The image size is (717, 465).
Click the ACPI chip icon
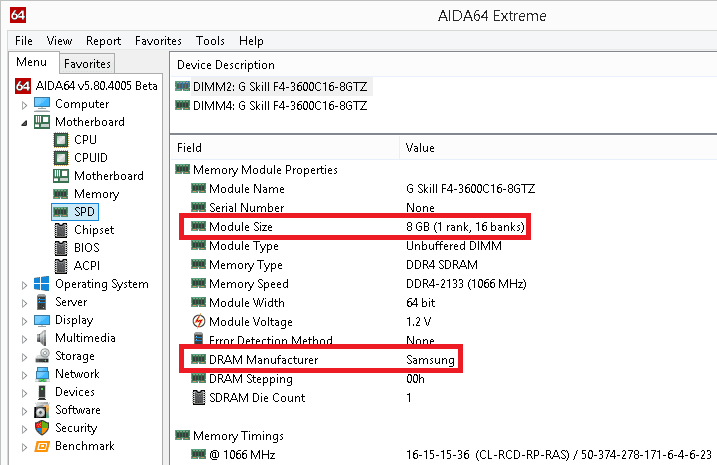[x=60, y=266]
